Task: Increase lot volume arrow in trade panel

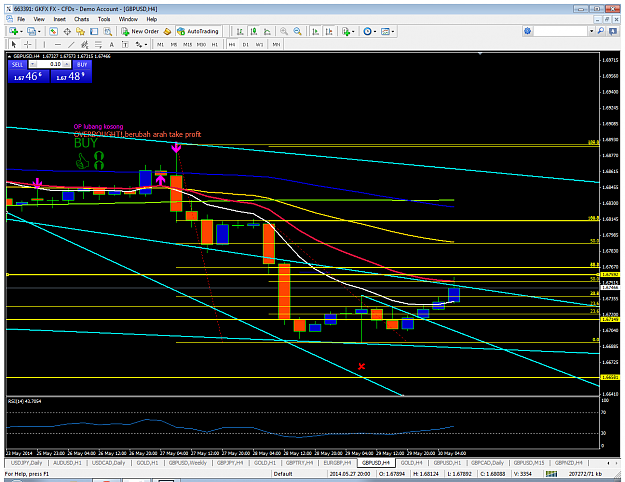Action: pyautogui.click(x=67, y=64)
